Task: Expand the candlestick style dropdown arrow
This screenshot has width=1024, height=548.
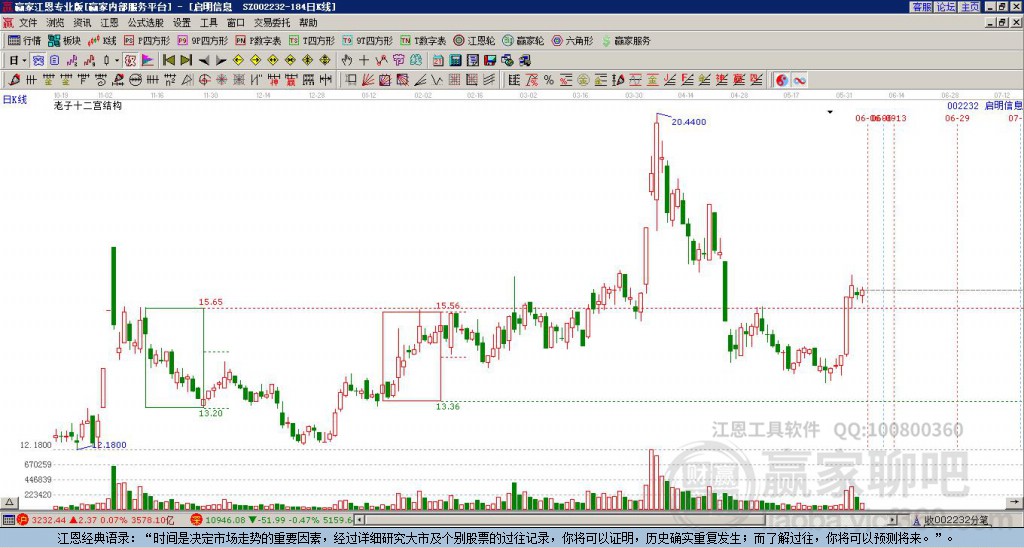Action: click(x=117, y=60)
